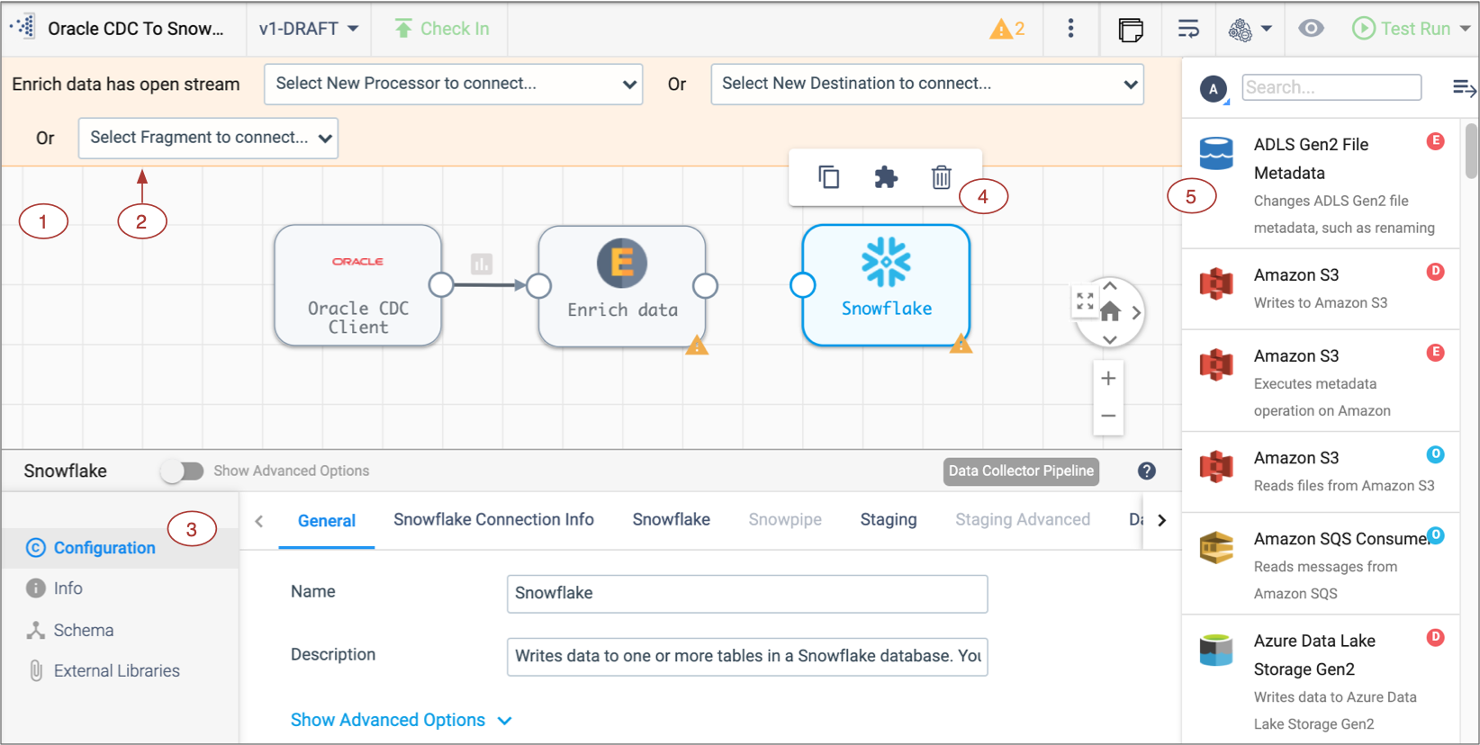Switch to the Staging Advanced tab
The height and width of the screenshot is (745, 1480).
coord(1022,520)
